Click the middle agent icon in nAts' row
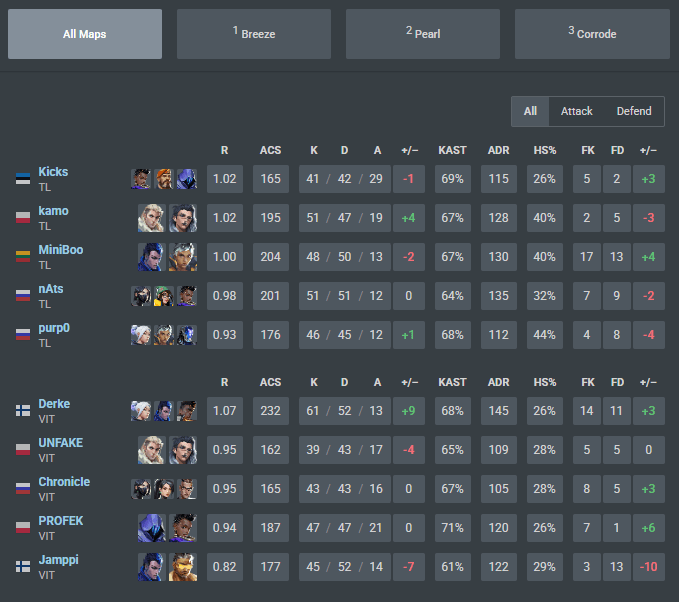 pos(164,296)
